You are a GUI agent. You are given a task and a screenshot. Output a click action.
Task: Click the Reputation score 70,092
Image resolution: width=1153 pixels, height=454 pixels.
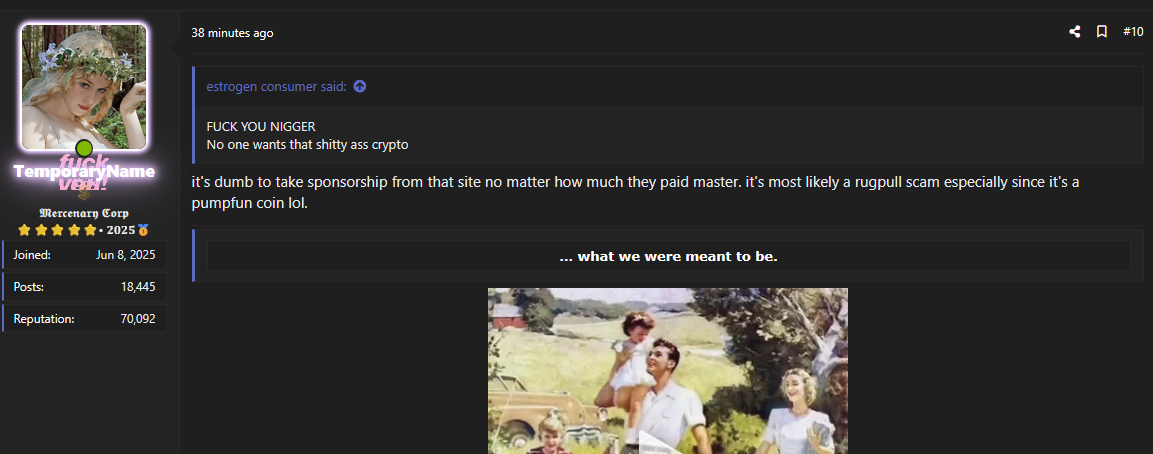(138, 319)
